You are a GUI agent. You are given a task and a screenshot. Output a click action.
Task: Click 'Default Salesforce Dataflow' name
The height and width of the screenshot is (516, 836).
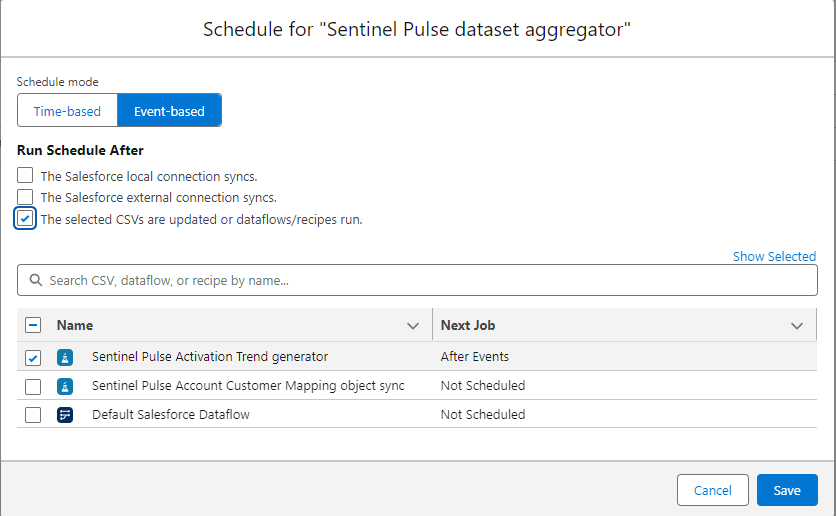coord(171,414)
